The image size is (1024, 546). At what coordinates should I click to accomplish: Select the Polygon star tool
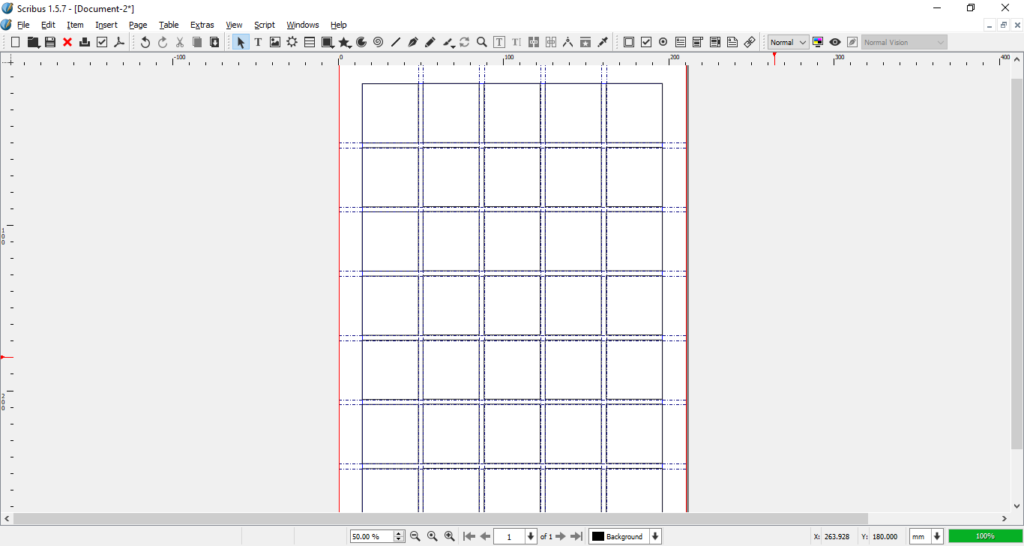coord(344,42)
